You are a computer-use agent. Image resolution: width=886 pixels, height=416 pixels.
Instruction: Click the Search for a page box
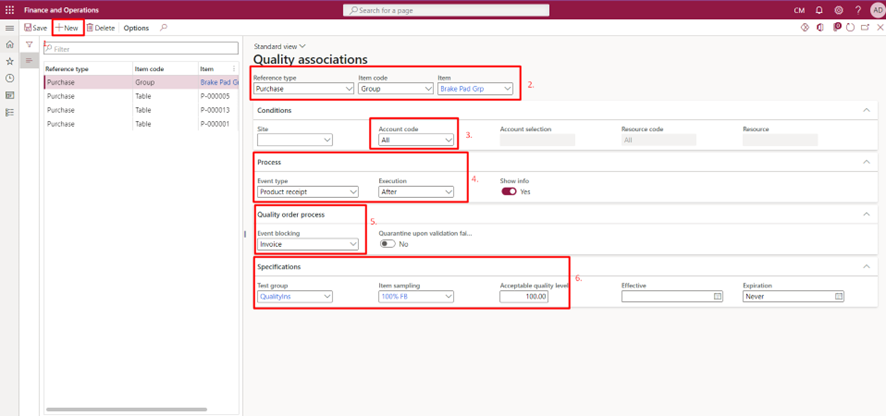(446, 10)
